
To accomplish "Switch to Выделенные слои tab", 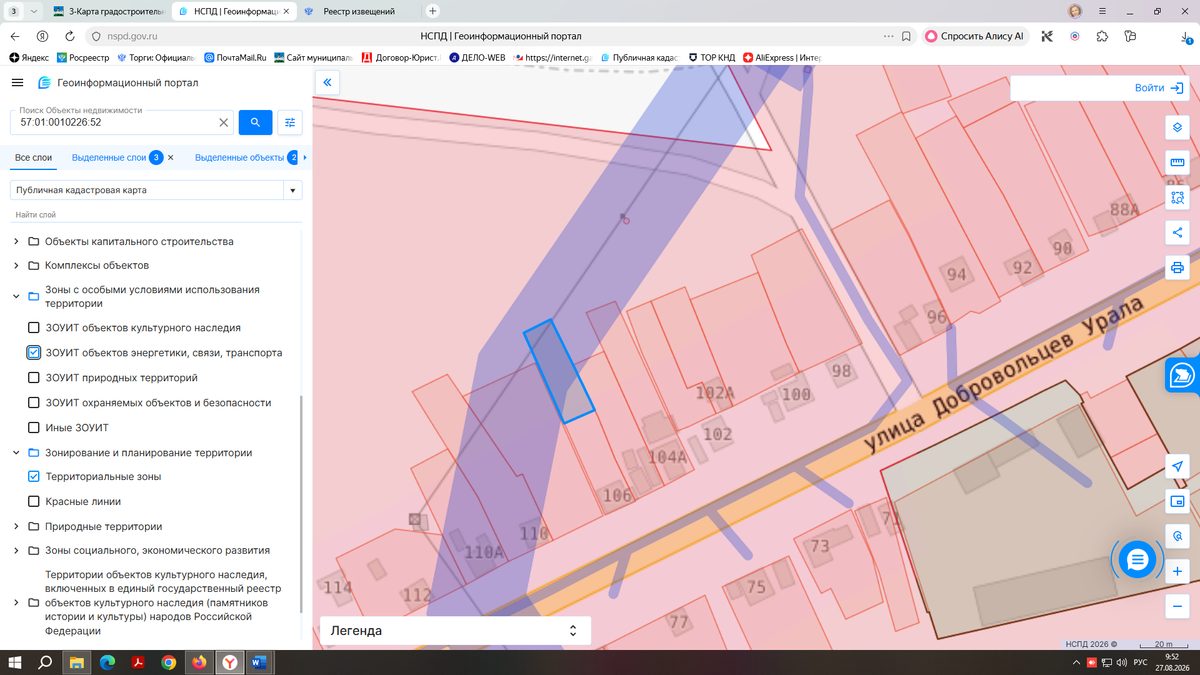I will click(109, 158).
